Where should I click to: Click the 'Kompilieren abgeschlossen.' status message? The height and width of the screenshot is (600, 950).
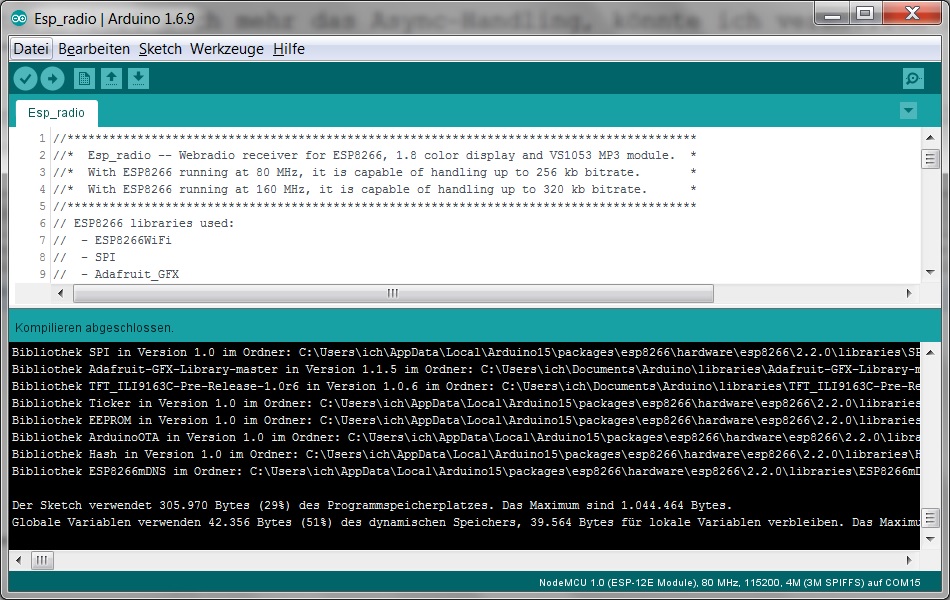[94, 328]
